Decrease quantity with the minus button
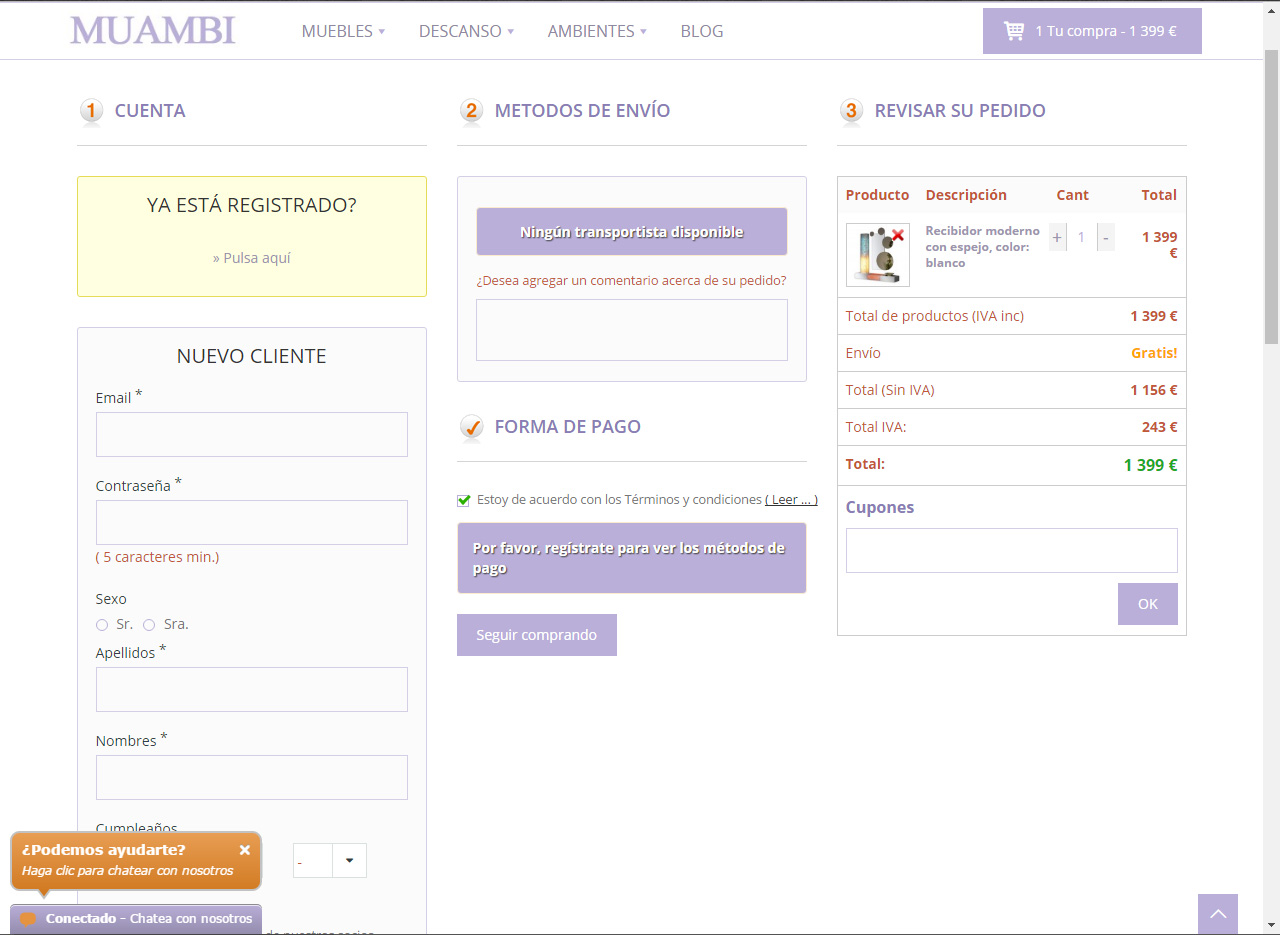Image resolution: width=1280 pixels, height=935 pixels. [x=1106, y=238]
